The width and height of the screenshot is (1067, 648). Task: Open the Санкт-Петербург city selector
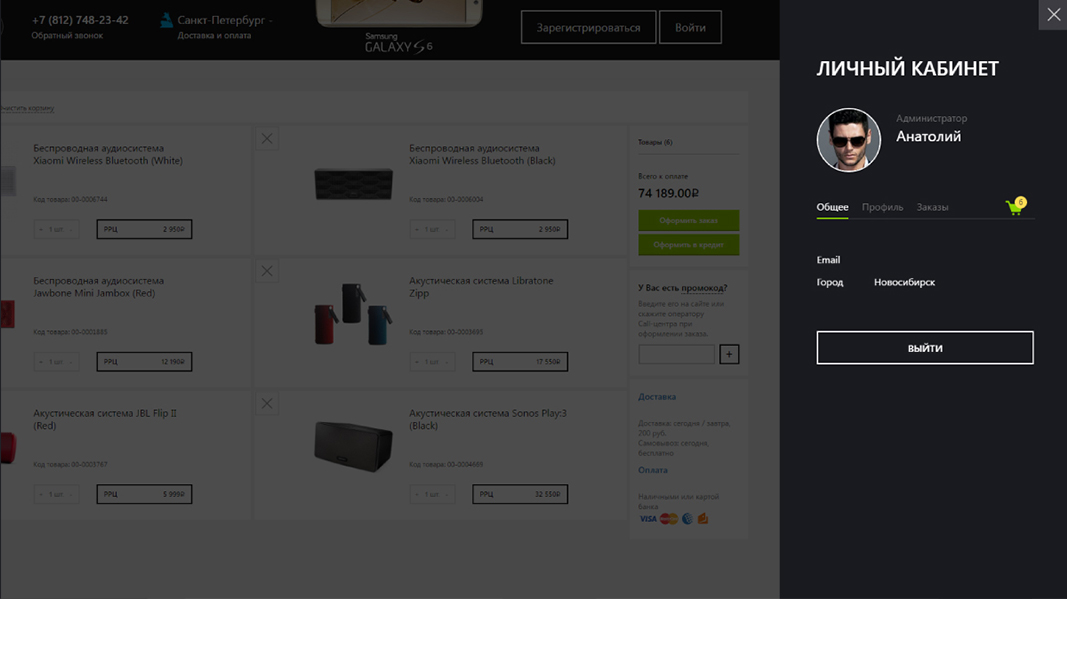coord(225,20)
